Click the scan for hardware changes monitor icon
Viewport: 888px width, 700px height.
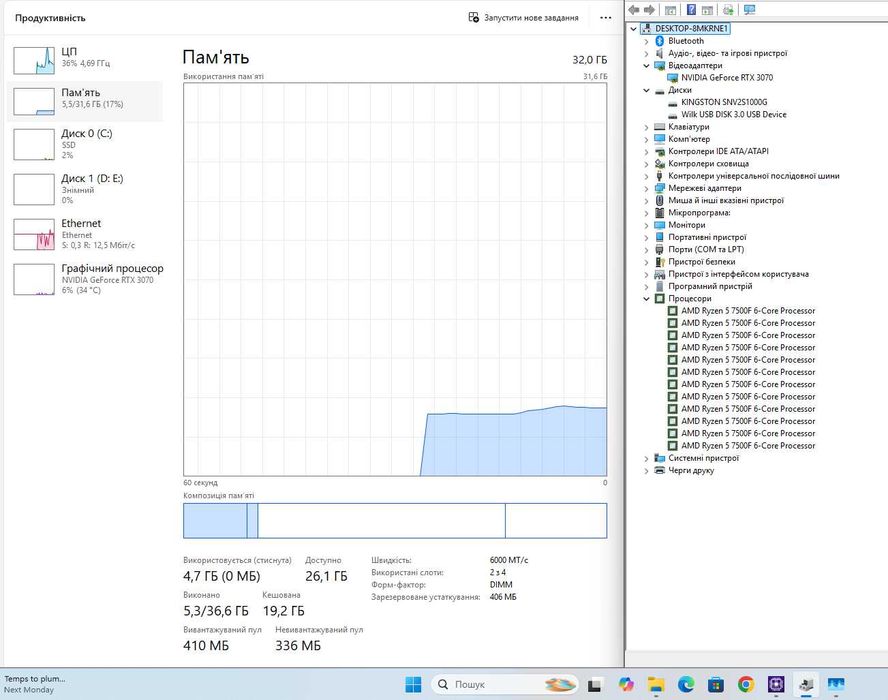coord(749,10)
